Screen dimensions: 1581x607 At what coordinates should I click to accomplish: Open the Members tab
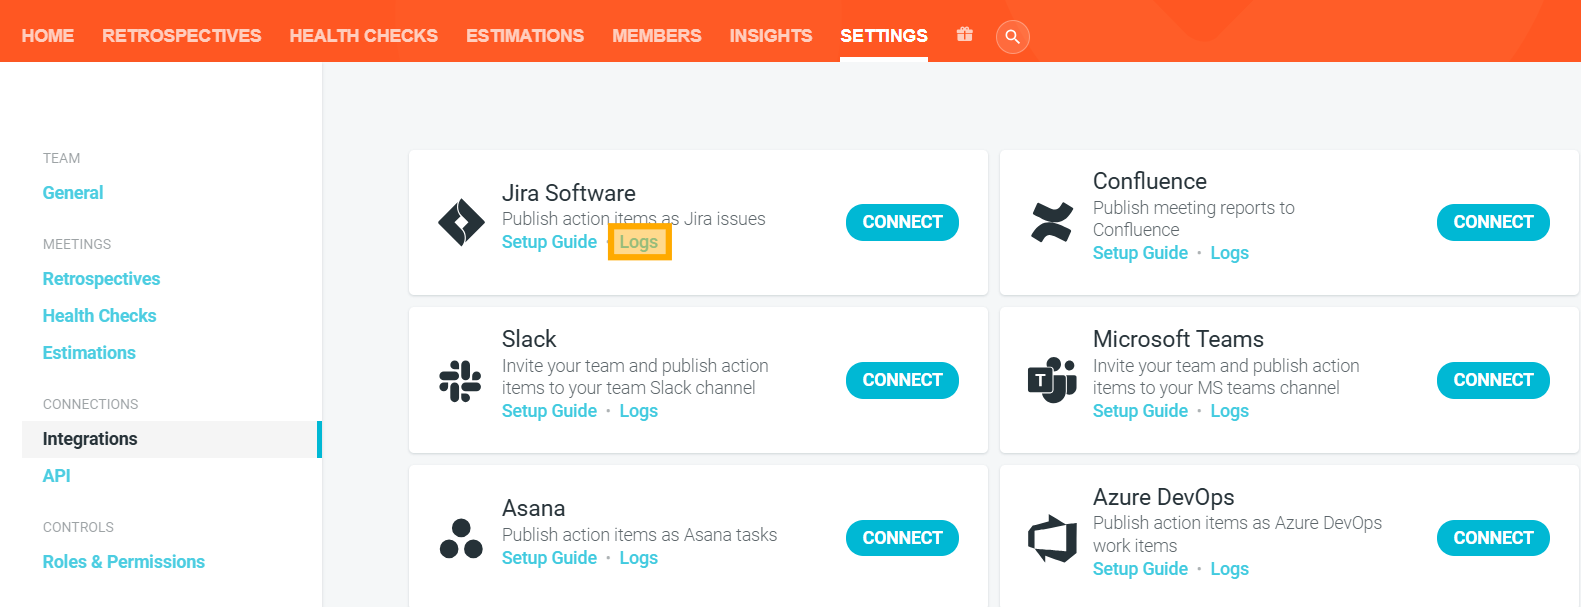657,36
